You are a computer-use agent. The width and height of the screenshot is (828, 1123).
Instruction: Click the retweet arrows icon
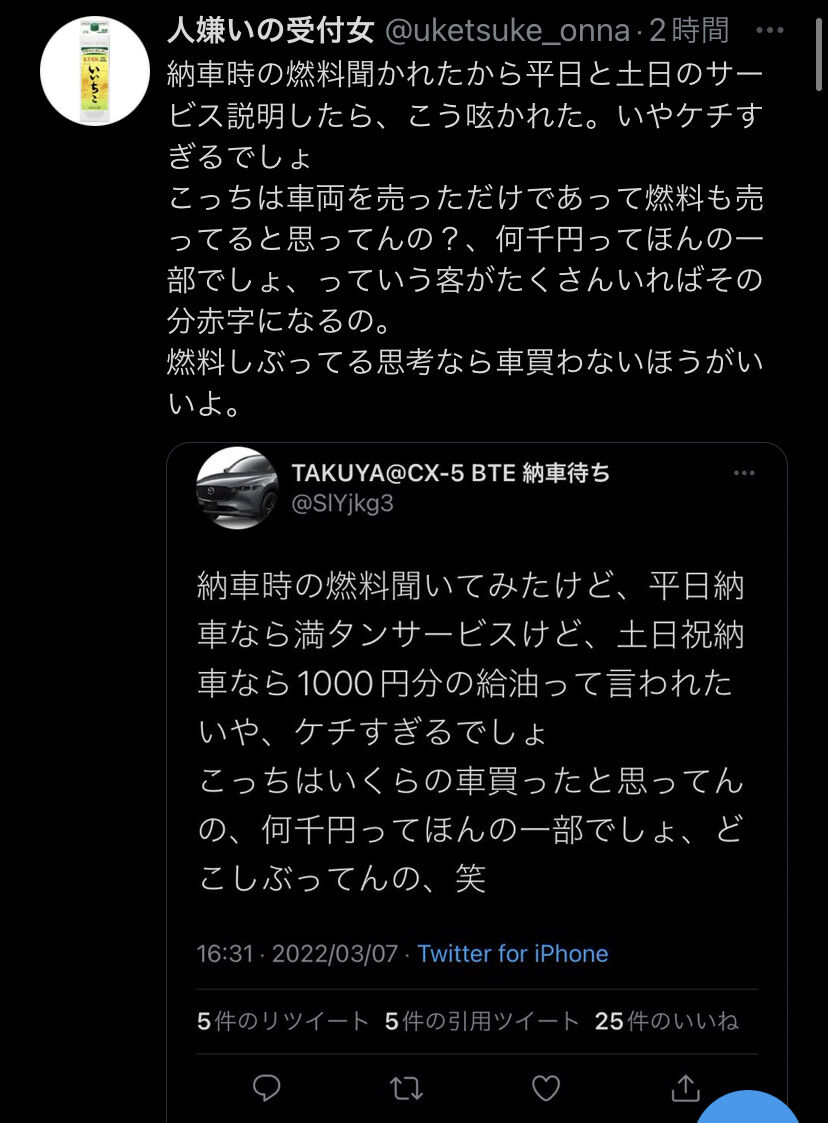point(405,1089)
